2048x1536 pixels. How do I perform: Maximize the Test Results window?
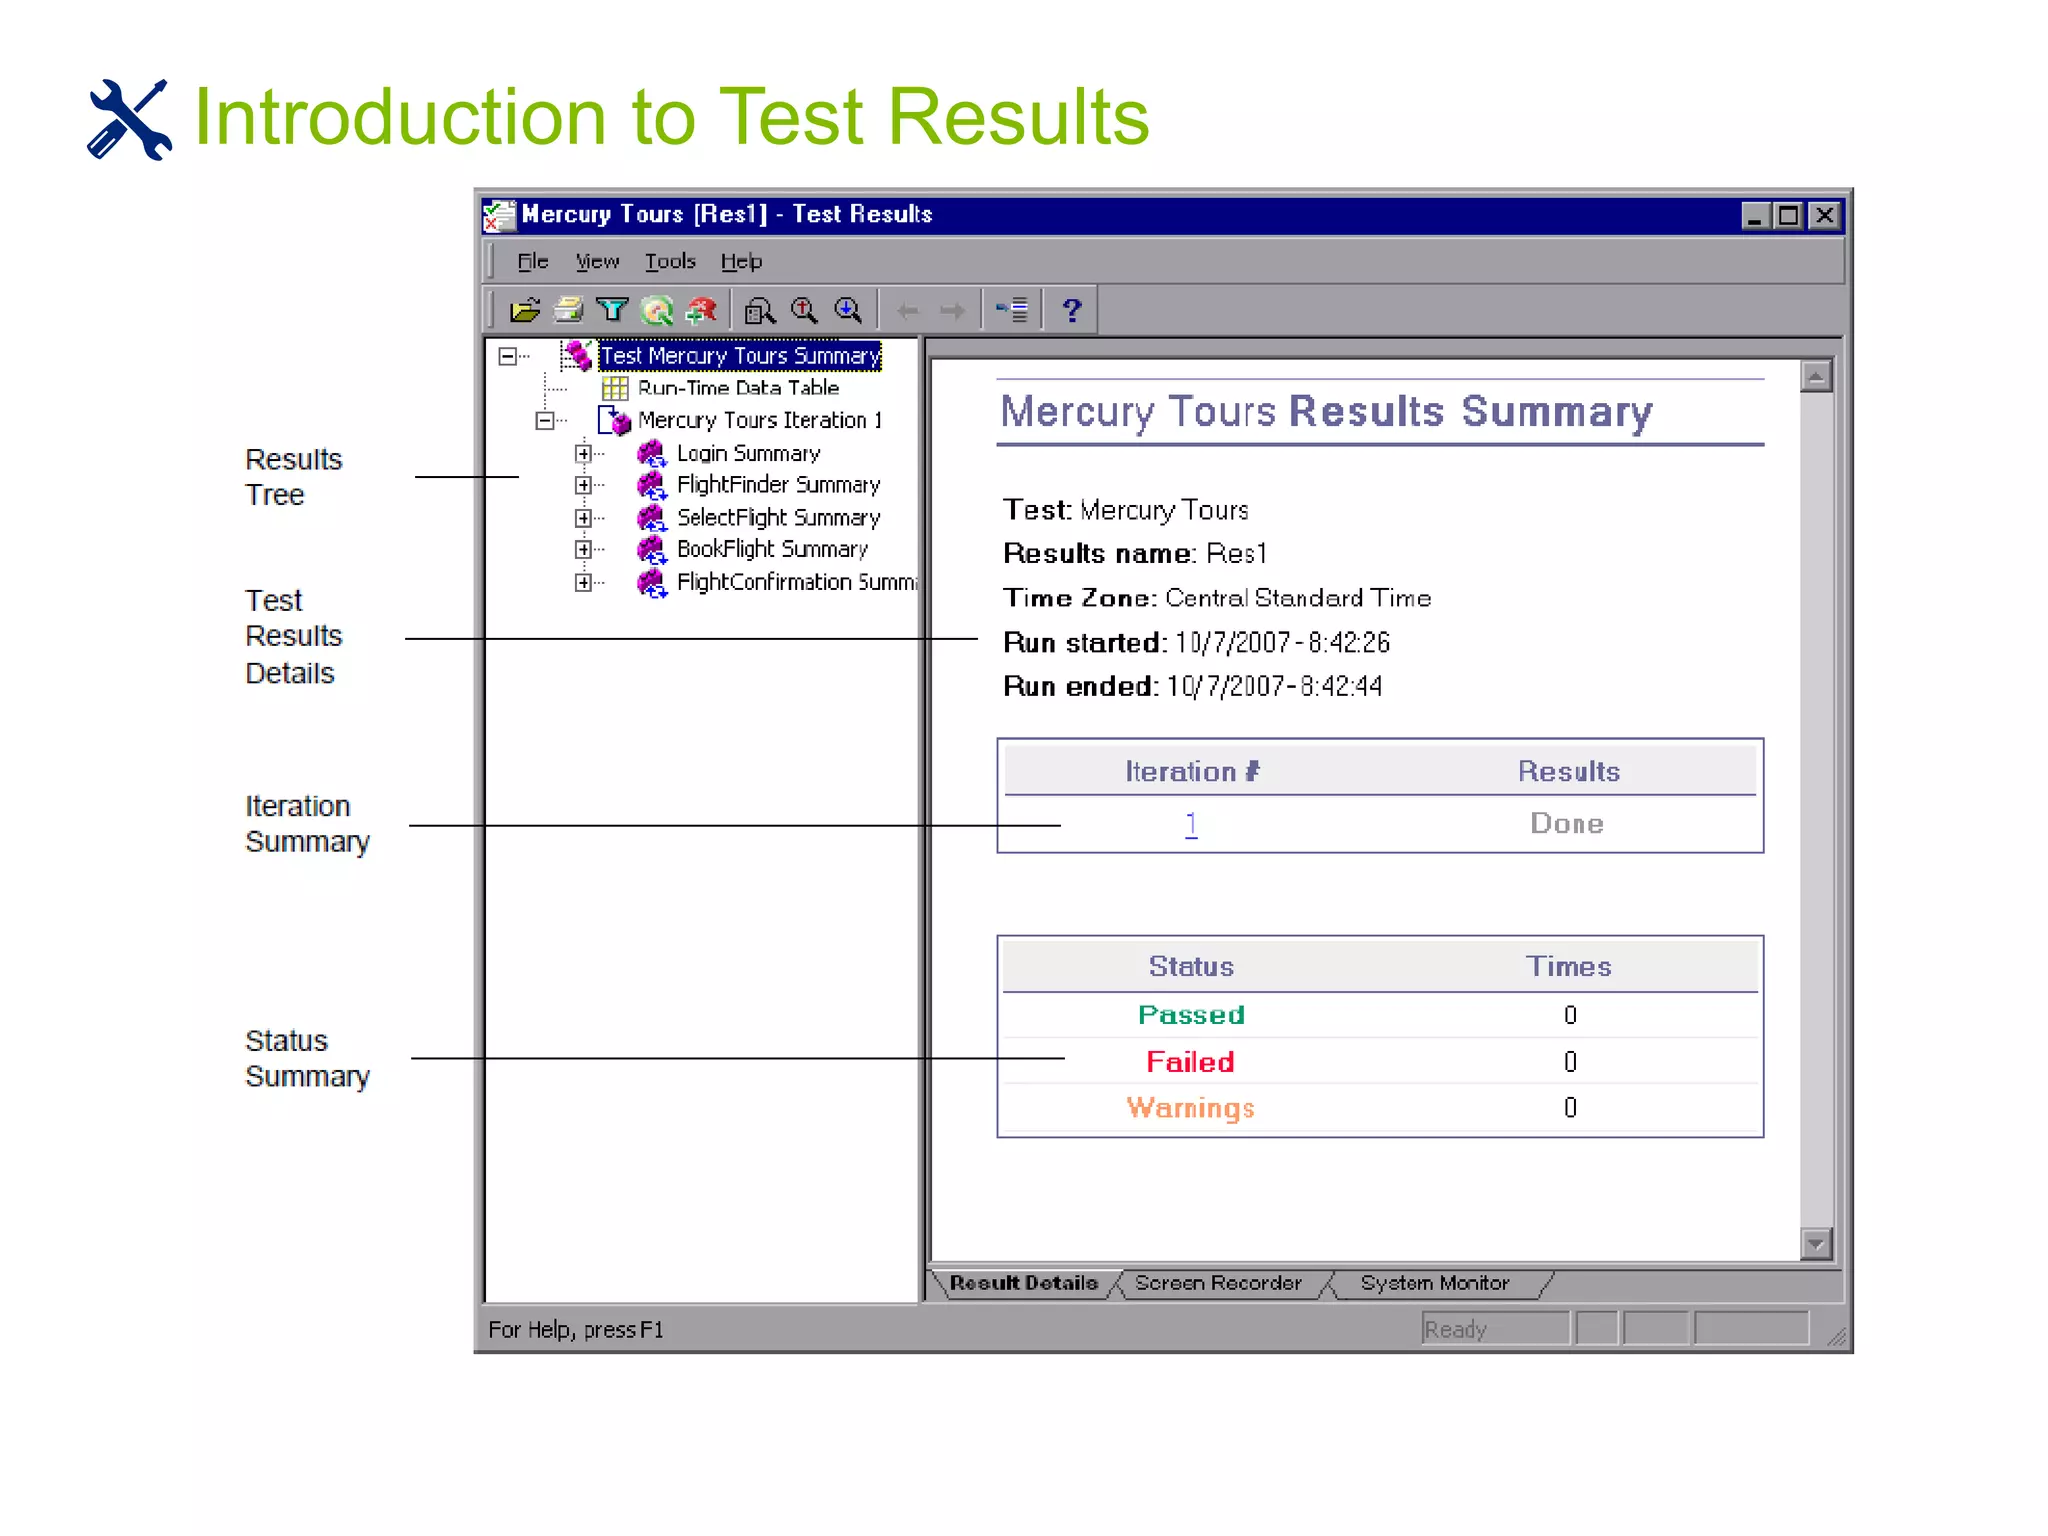(1788, 216)
